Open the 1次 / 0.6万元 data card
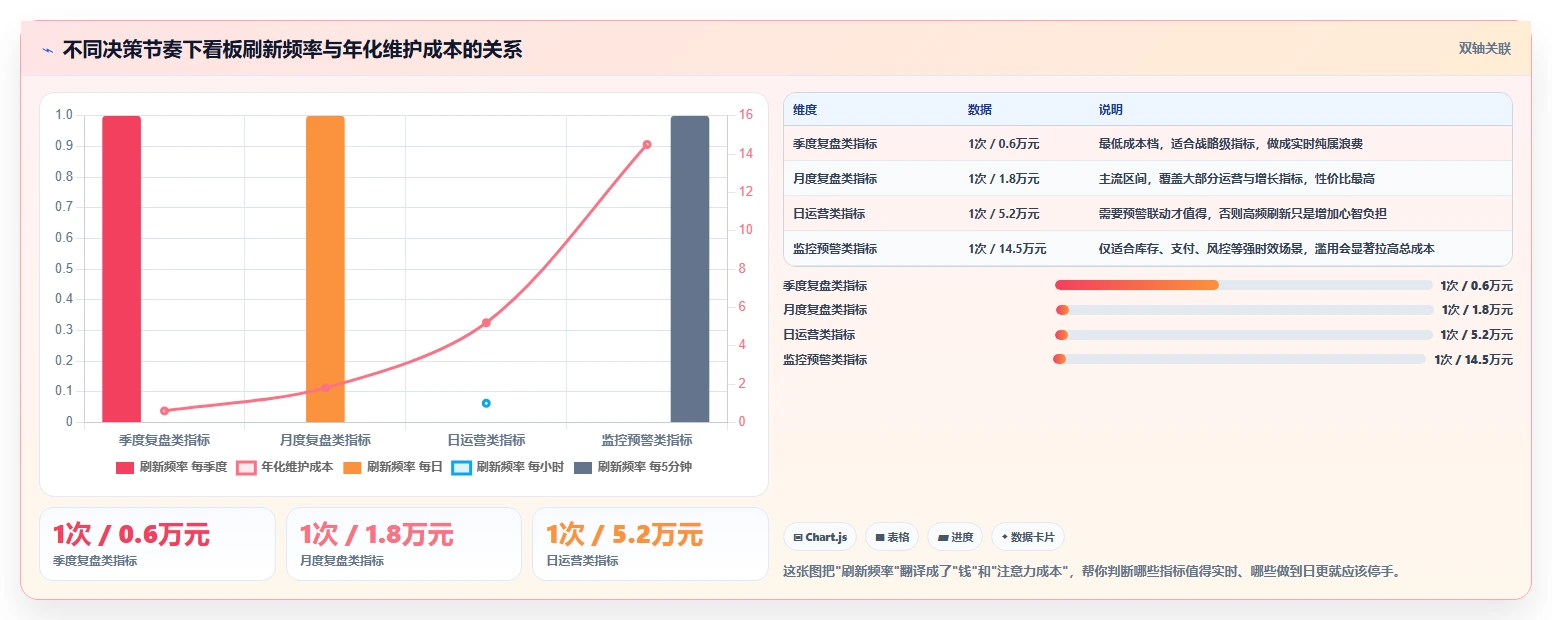Image resolution: width=1552 pixels, height=620 pixels. pos(157,544)
